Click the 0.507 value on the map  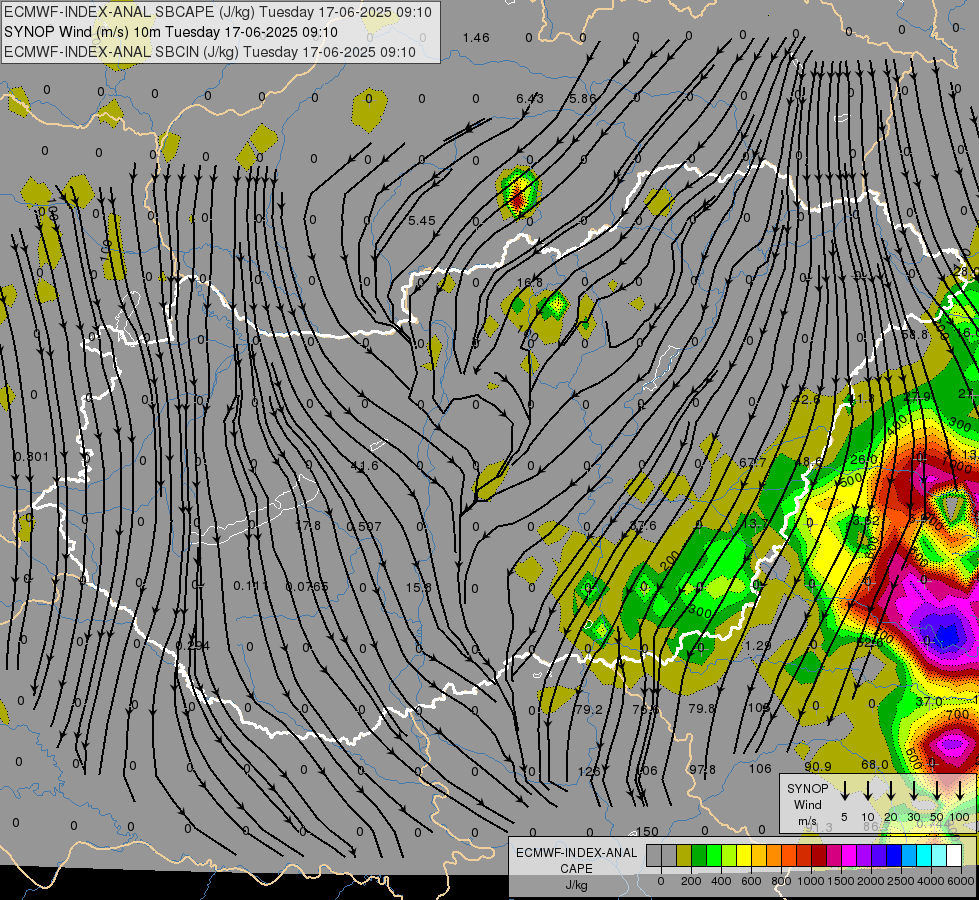coord(364,527)
